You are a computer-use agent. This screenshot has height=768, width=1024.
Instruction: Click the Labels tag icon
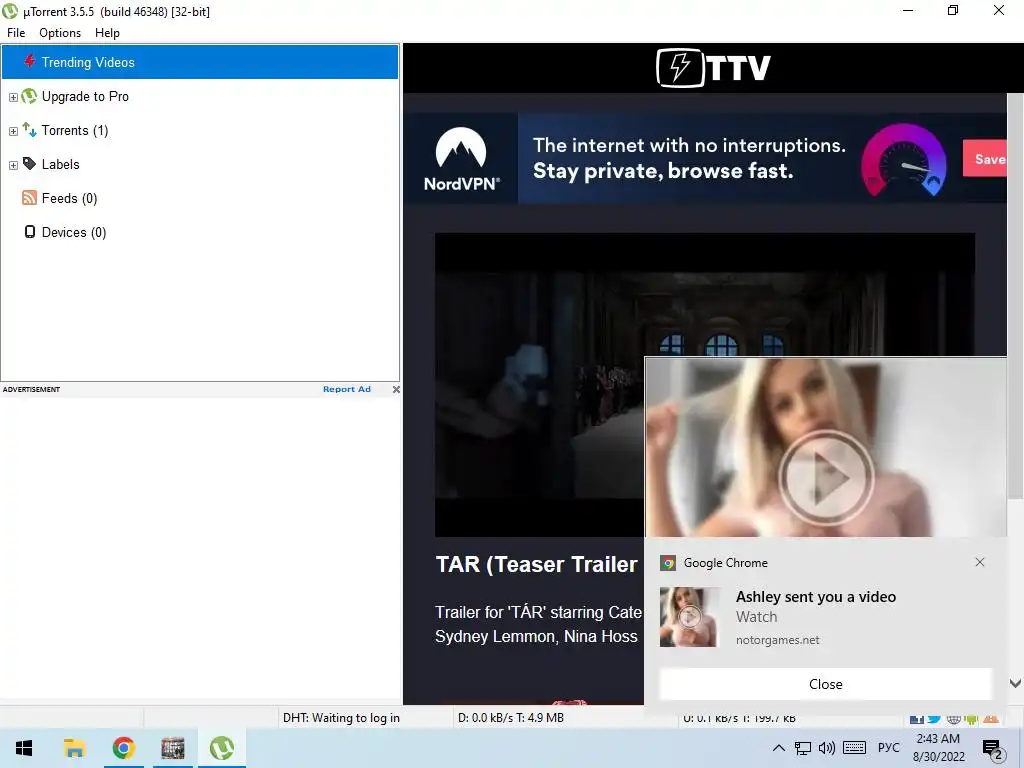pyautogui.click(x=29, y=163)
